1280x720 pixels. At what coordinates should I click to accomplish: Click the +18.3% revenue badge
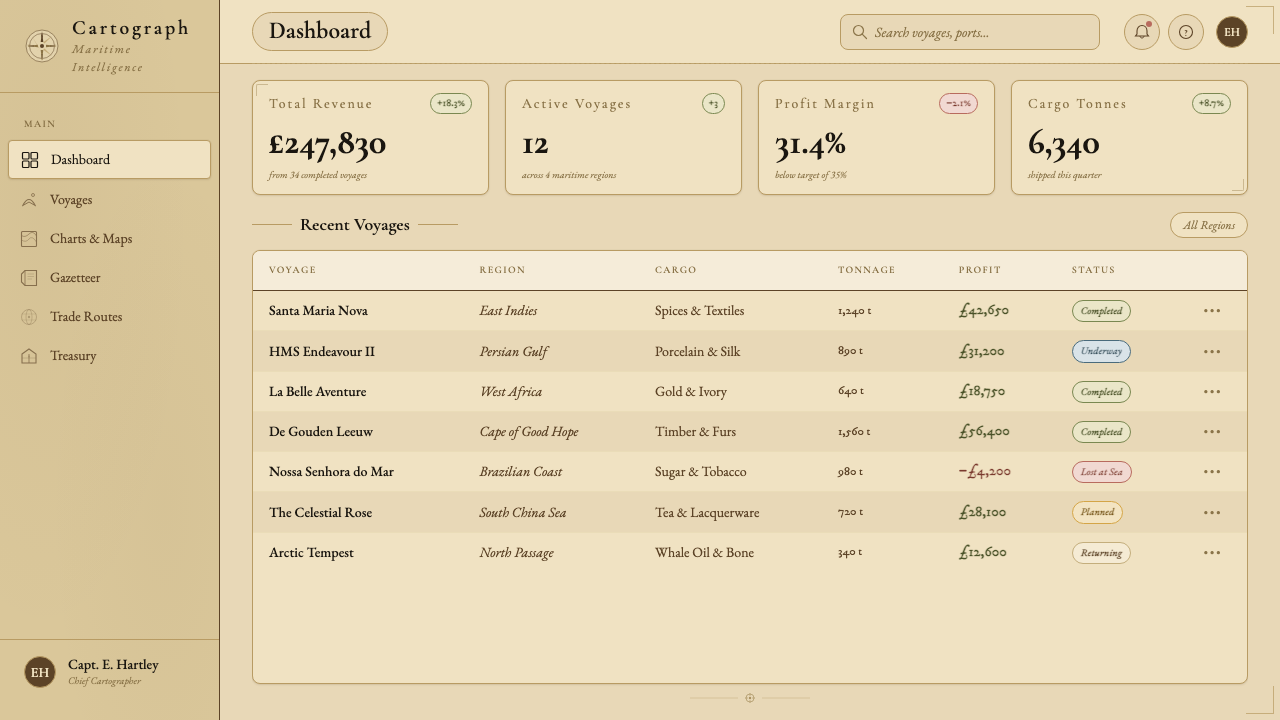(x=451, y=104)
